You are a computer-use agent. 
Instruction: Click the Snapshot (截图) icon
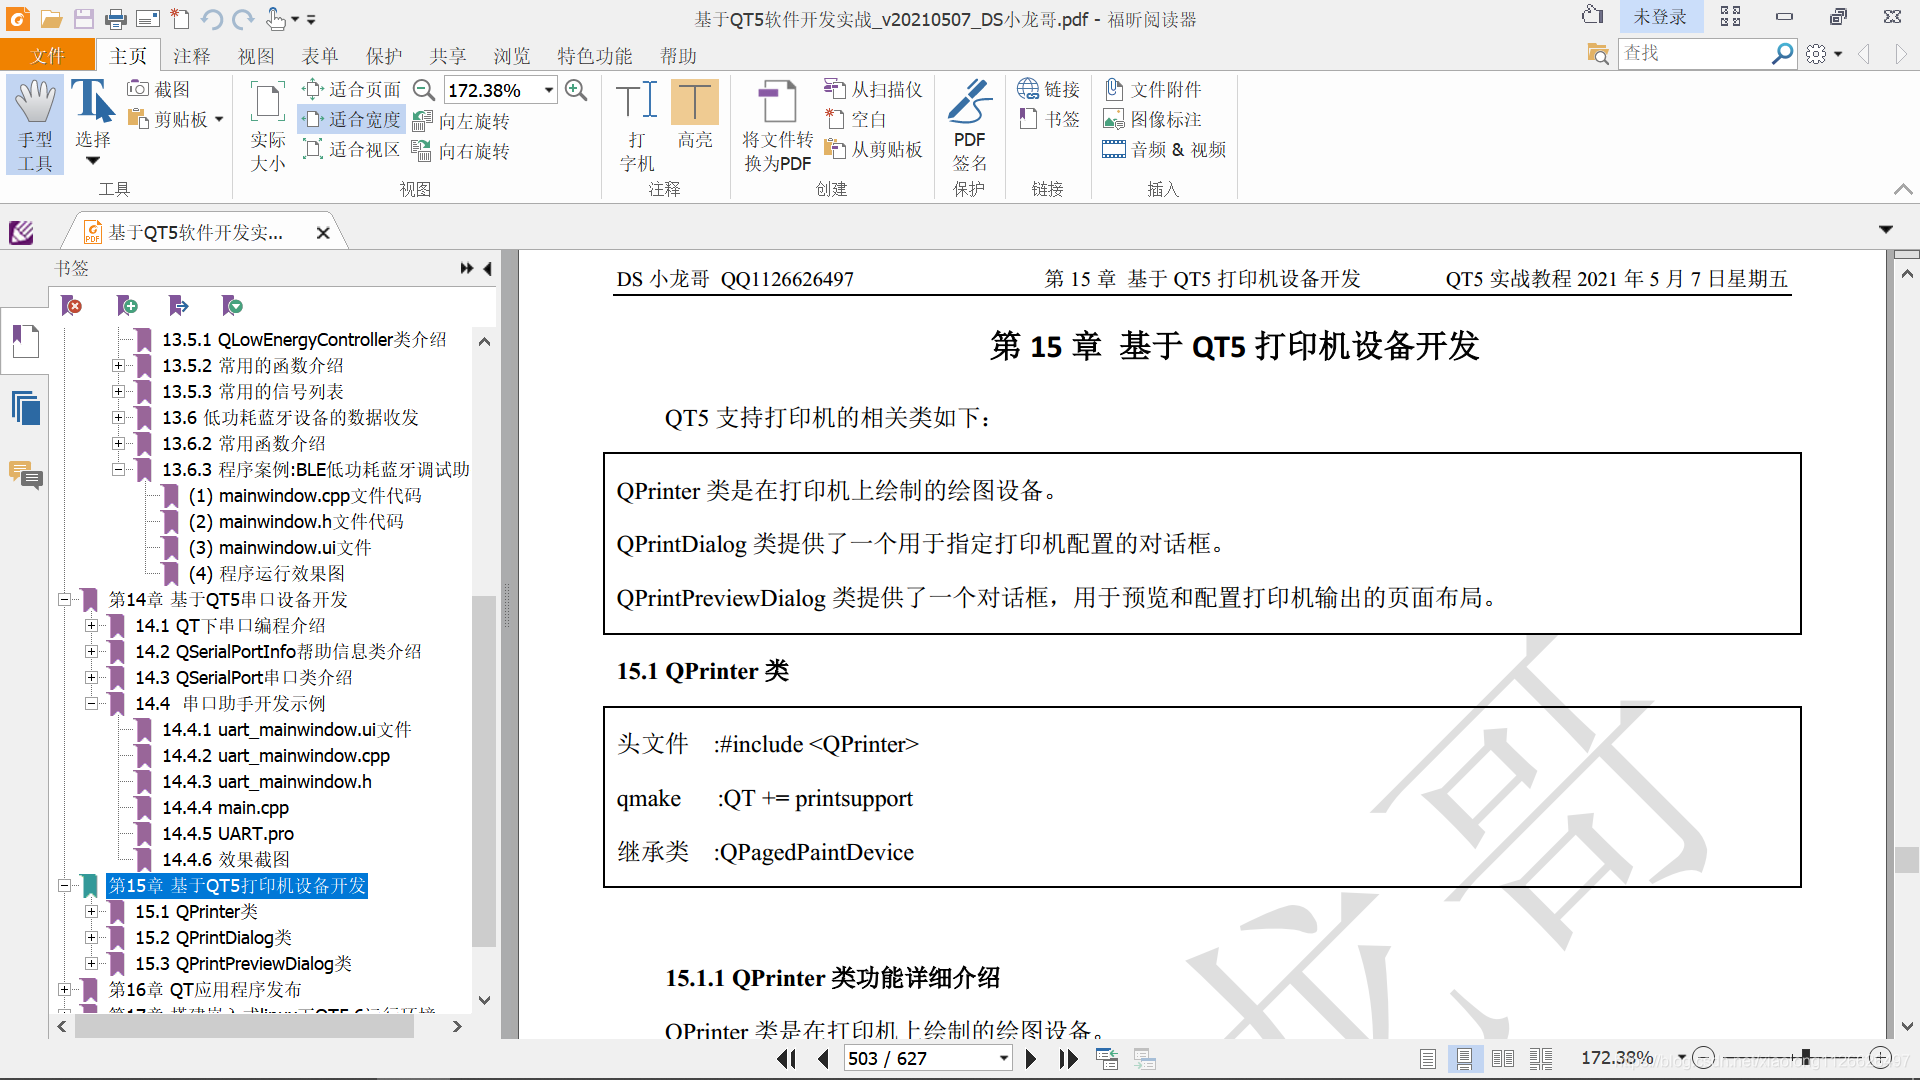click(x=138, y=89)
